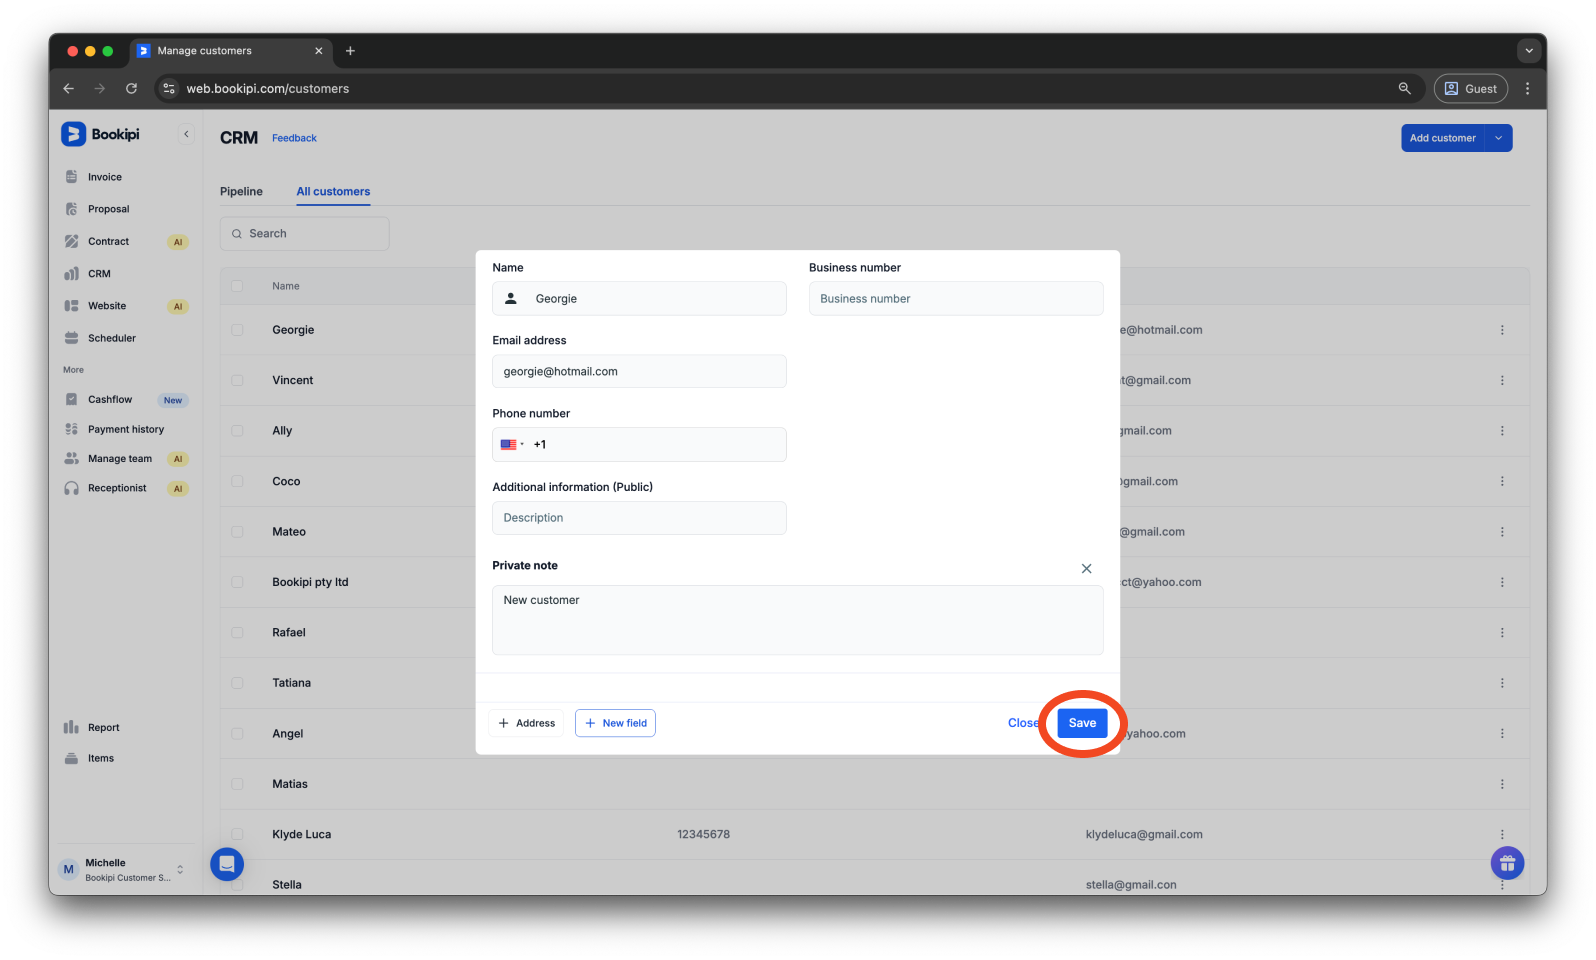Open the chat support bubble icon
Viewport: 1596px width, 960px height.
(227, 864)
